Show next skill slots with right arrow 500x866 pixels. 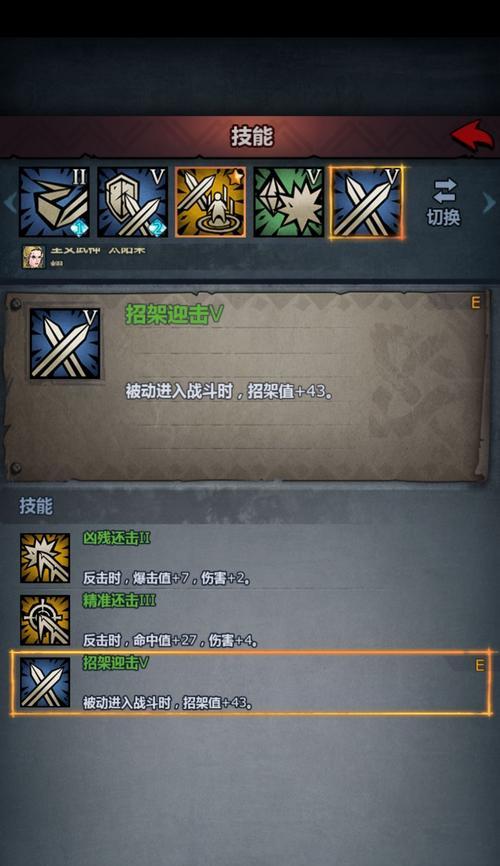488,203
